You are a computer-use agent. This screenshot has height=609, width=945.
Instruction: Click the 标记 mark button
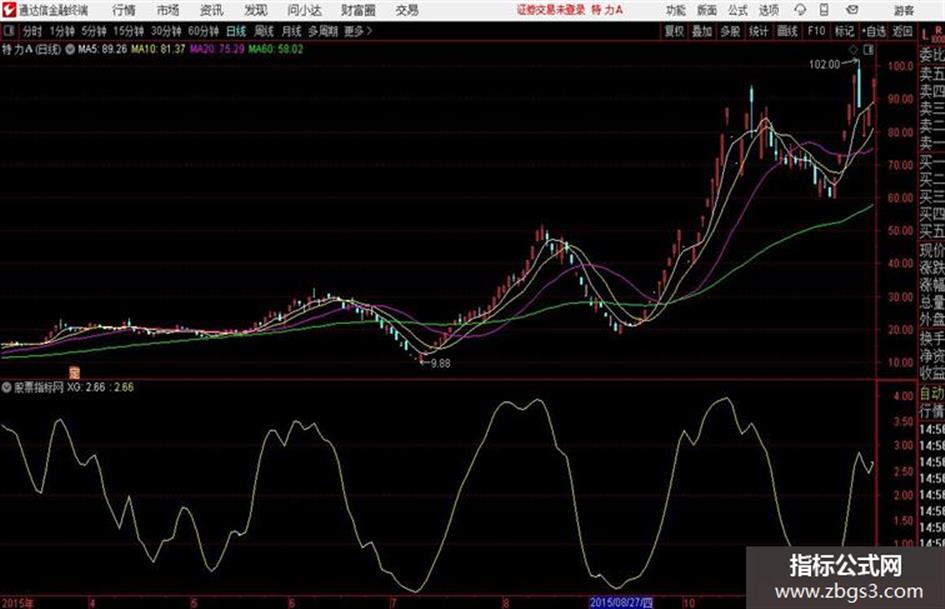844,31
